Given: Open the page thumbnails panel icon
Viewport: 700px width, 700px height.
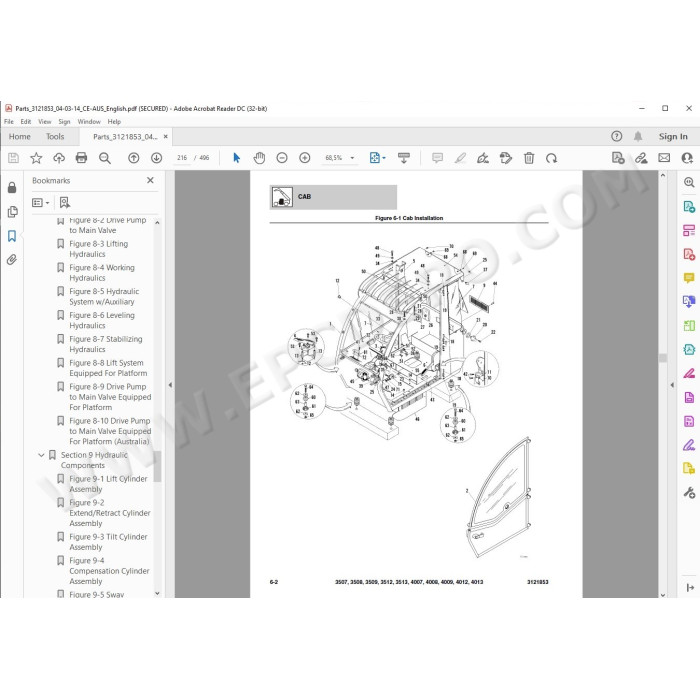Looking at the screenshot, I should [12, 212].
